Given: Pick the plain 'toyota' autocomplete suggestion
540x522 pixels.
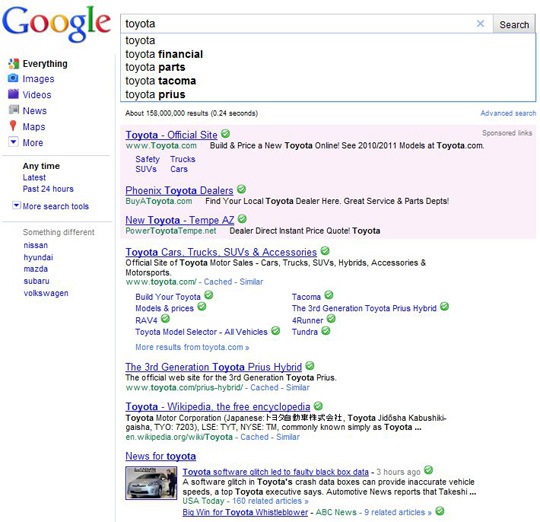Looking at the screenshot, I should pyautogui.click(x=140, y=41).
